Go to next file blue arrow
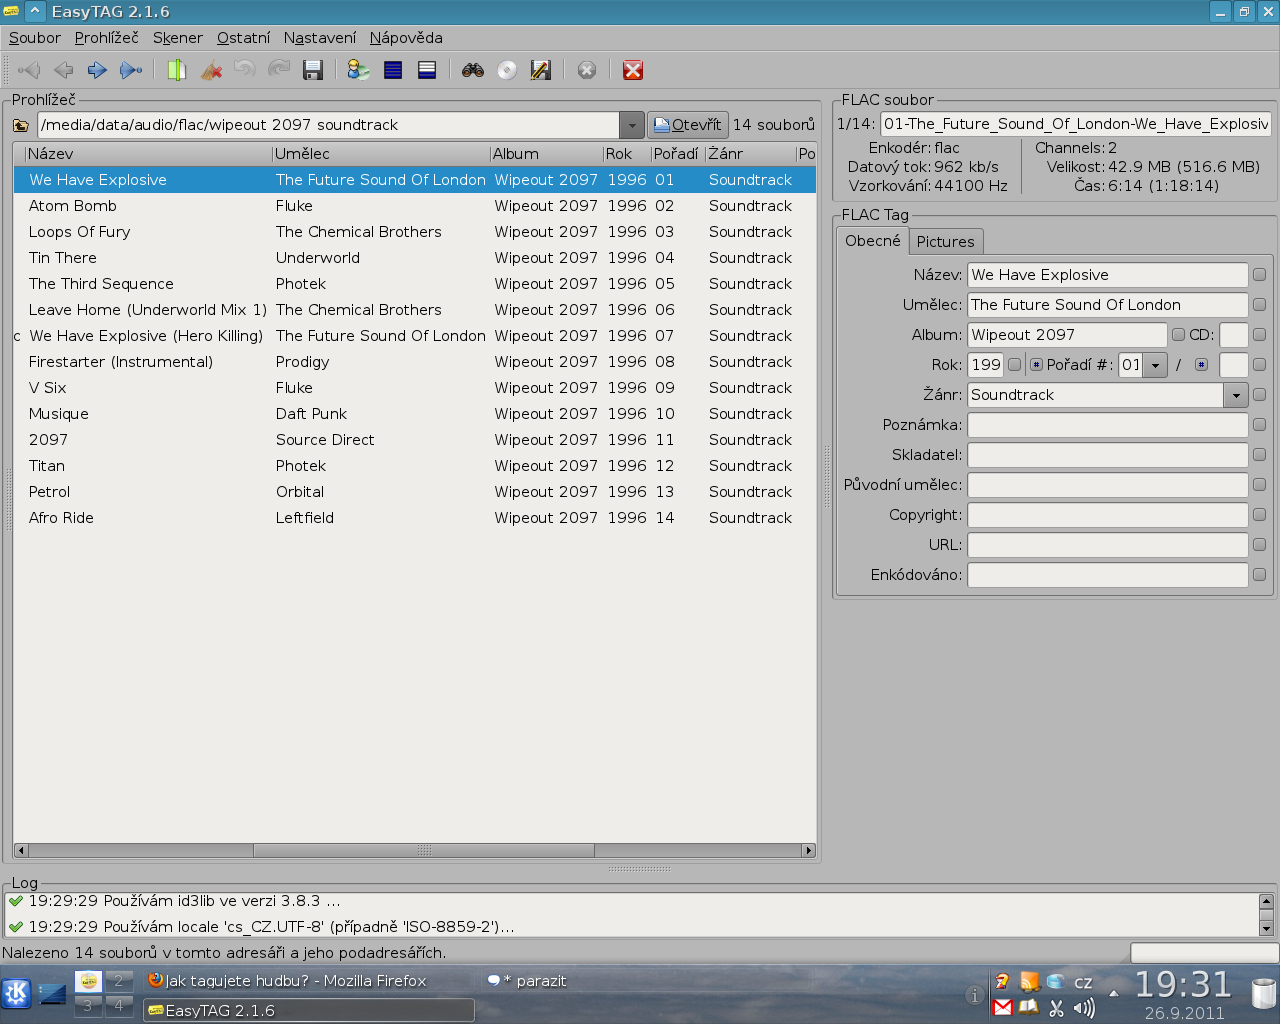 [97, 70]
